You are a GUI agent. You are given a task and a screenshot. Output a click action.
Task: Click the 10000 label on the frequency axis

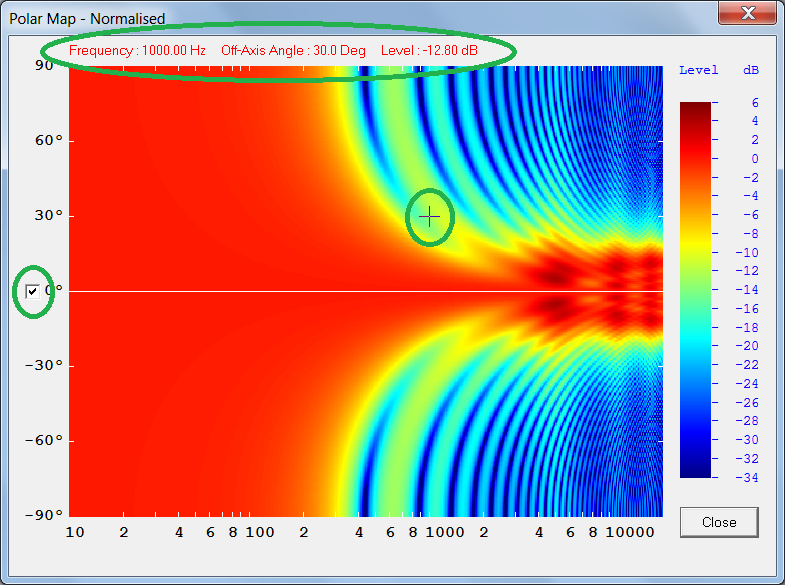(x=630, y=532)
